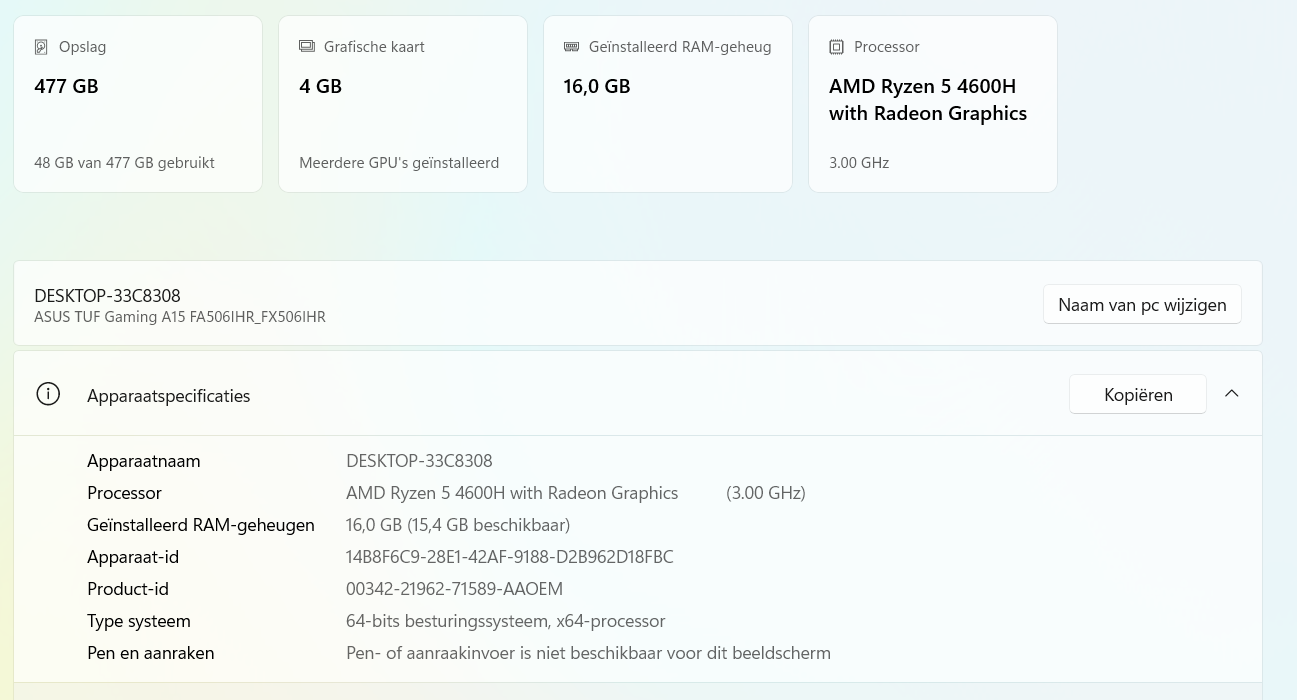Click the Processor chip icon
Image resolution: width=1297 pixels, height=700 pixels.
pyautogui.click(x=836, y=47)
